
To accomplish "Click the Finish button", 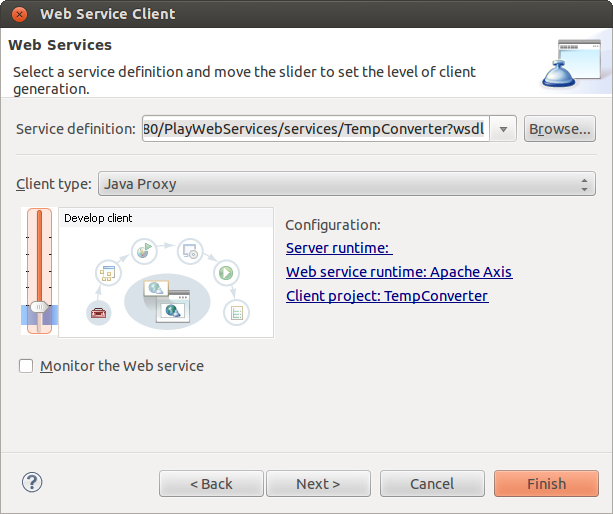I will click(546, 484).
